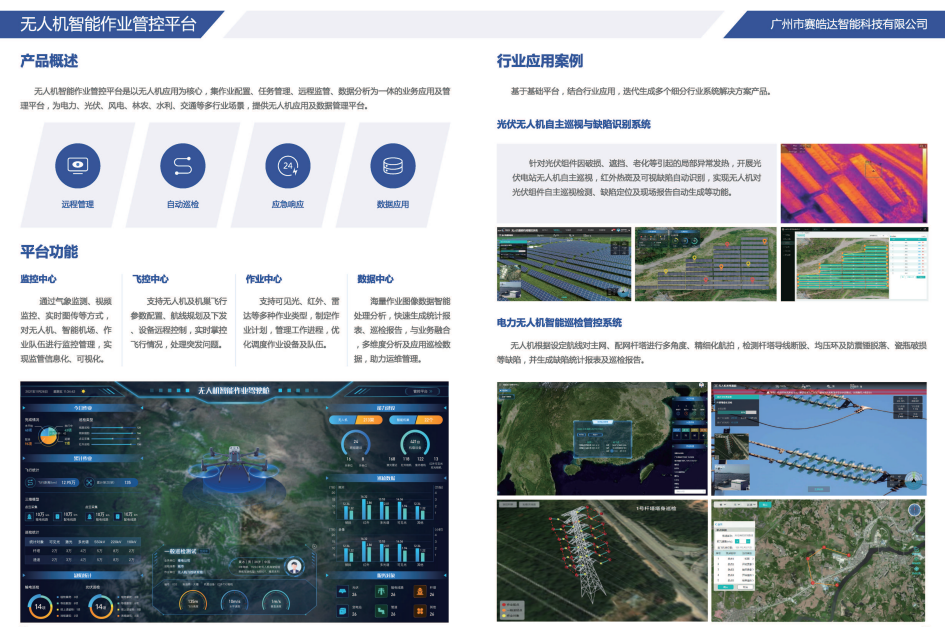Screen dimensions: 945x627
Task: Click the 远程管理 remote management icon
Action: [77, 165]
